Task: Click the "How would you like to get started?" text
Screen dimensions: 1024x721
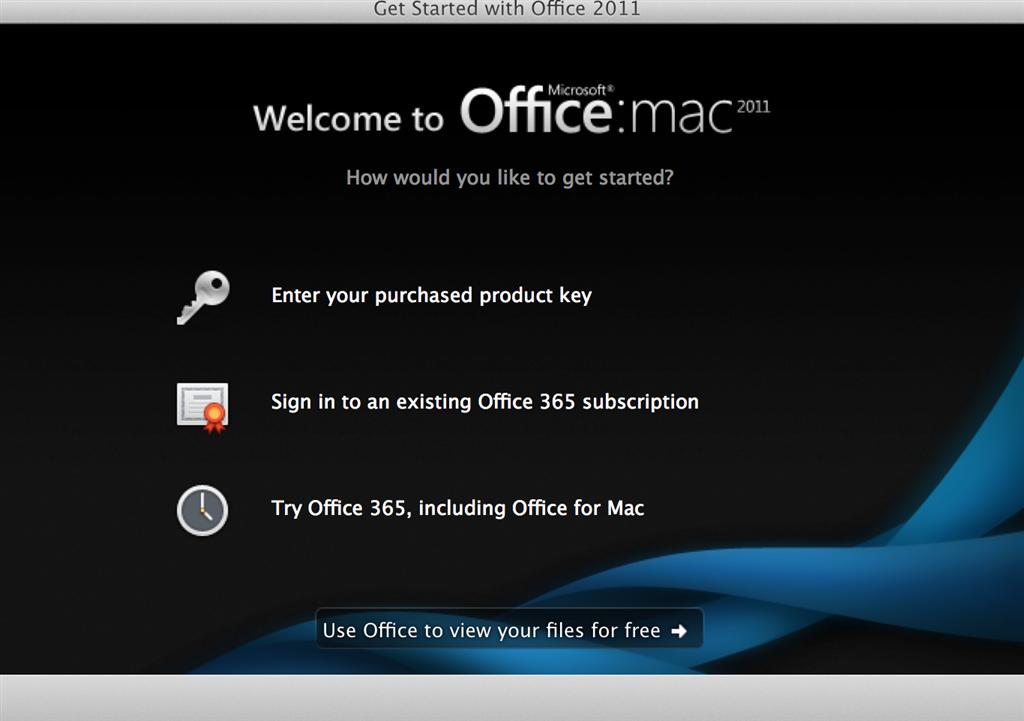Action: [509, 178]
